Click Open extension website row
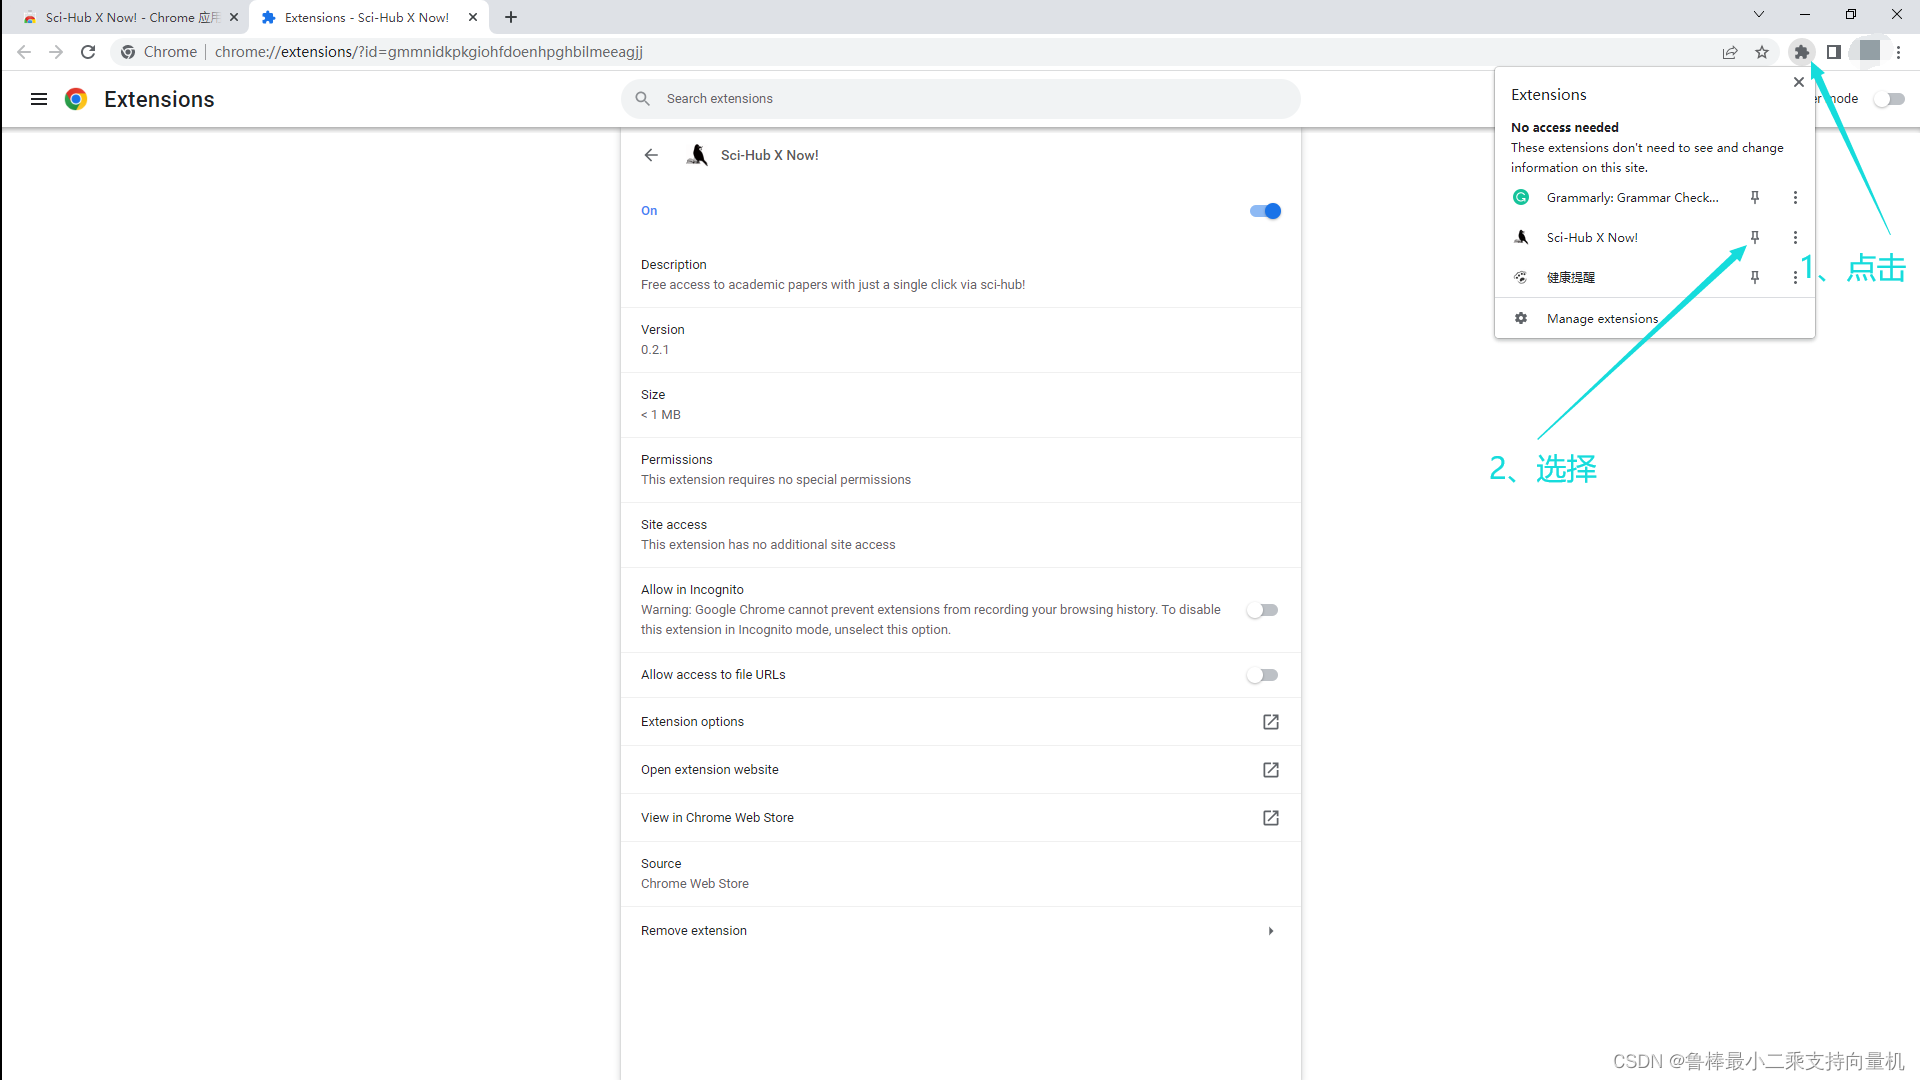 click(960, 770)
